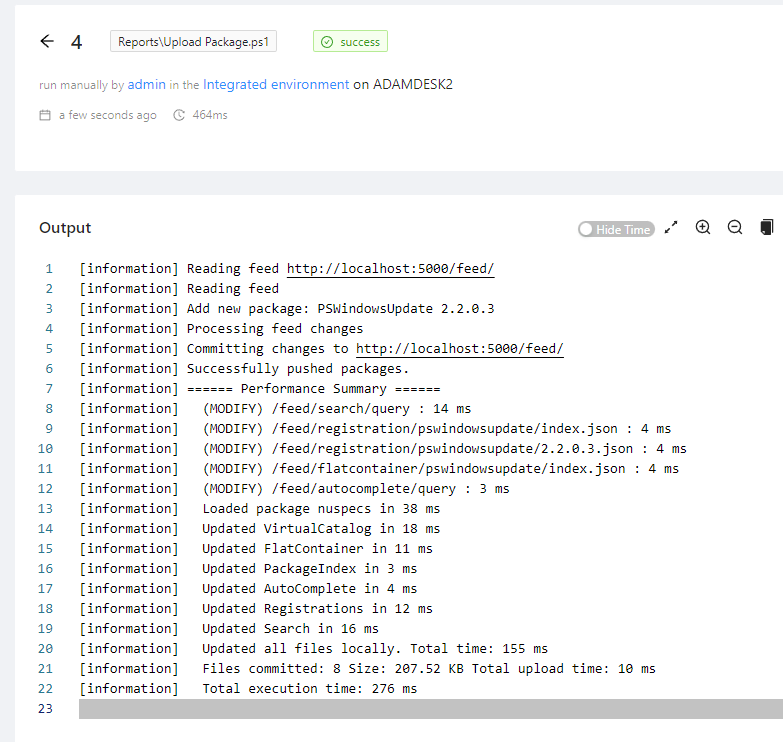The image size is (783, 742).
Task: Click the success status badge
Action: 350,42
